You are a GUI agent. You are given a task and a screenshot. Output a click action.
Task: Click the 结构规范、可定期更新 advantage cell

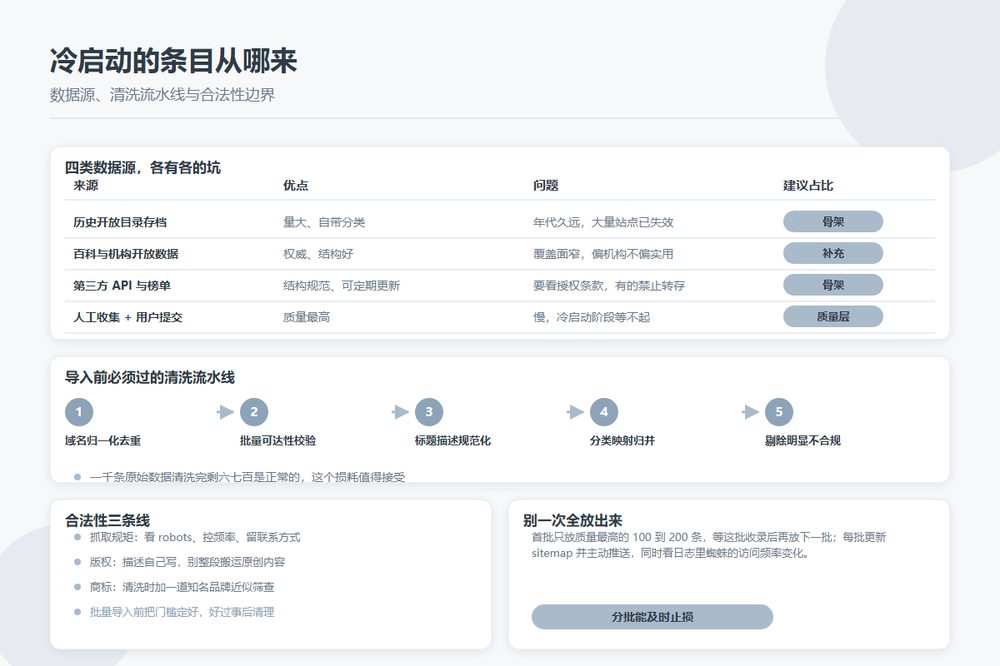tap(342, 285)
